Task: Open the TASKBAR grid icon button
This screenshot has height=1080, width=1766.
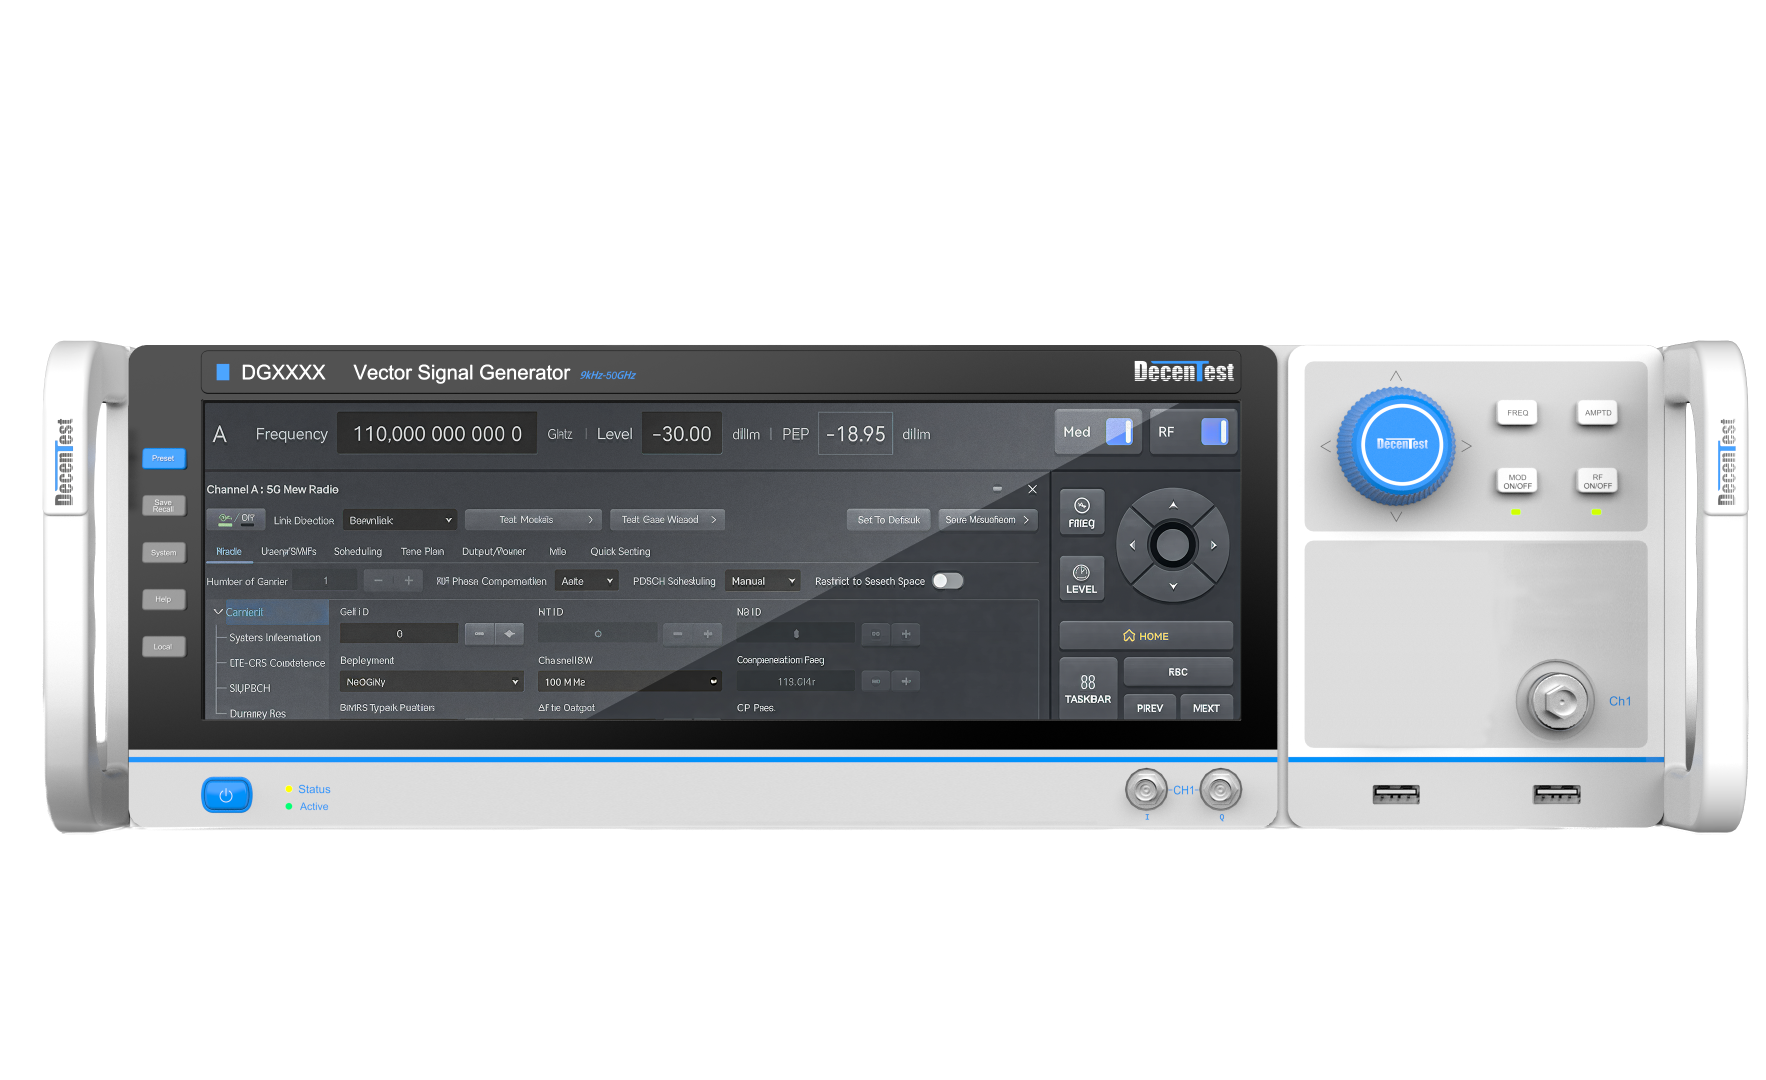Action: coord(1088,688)
